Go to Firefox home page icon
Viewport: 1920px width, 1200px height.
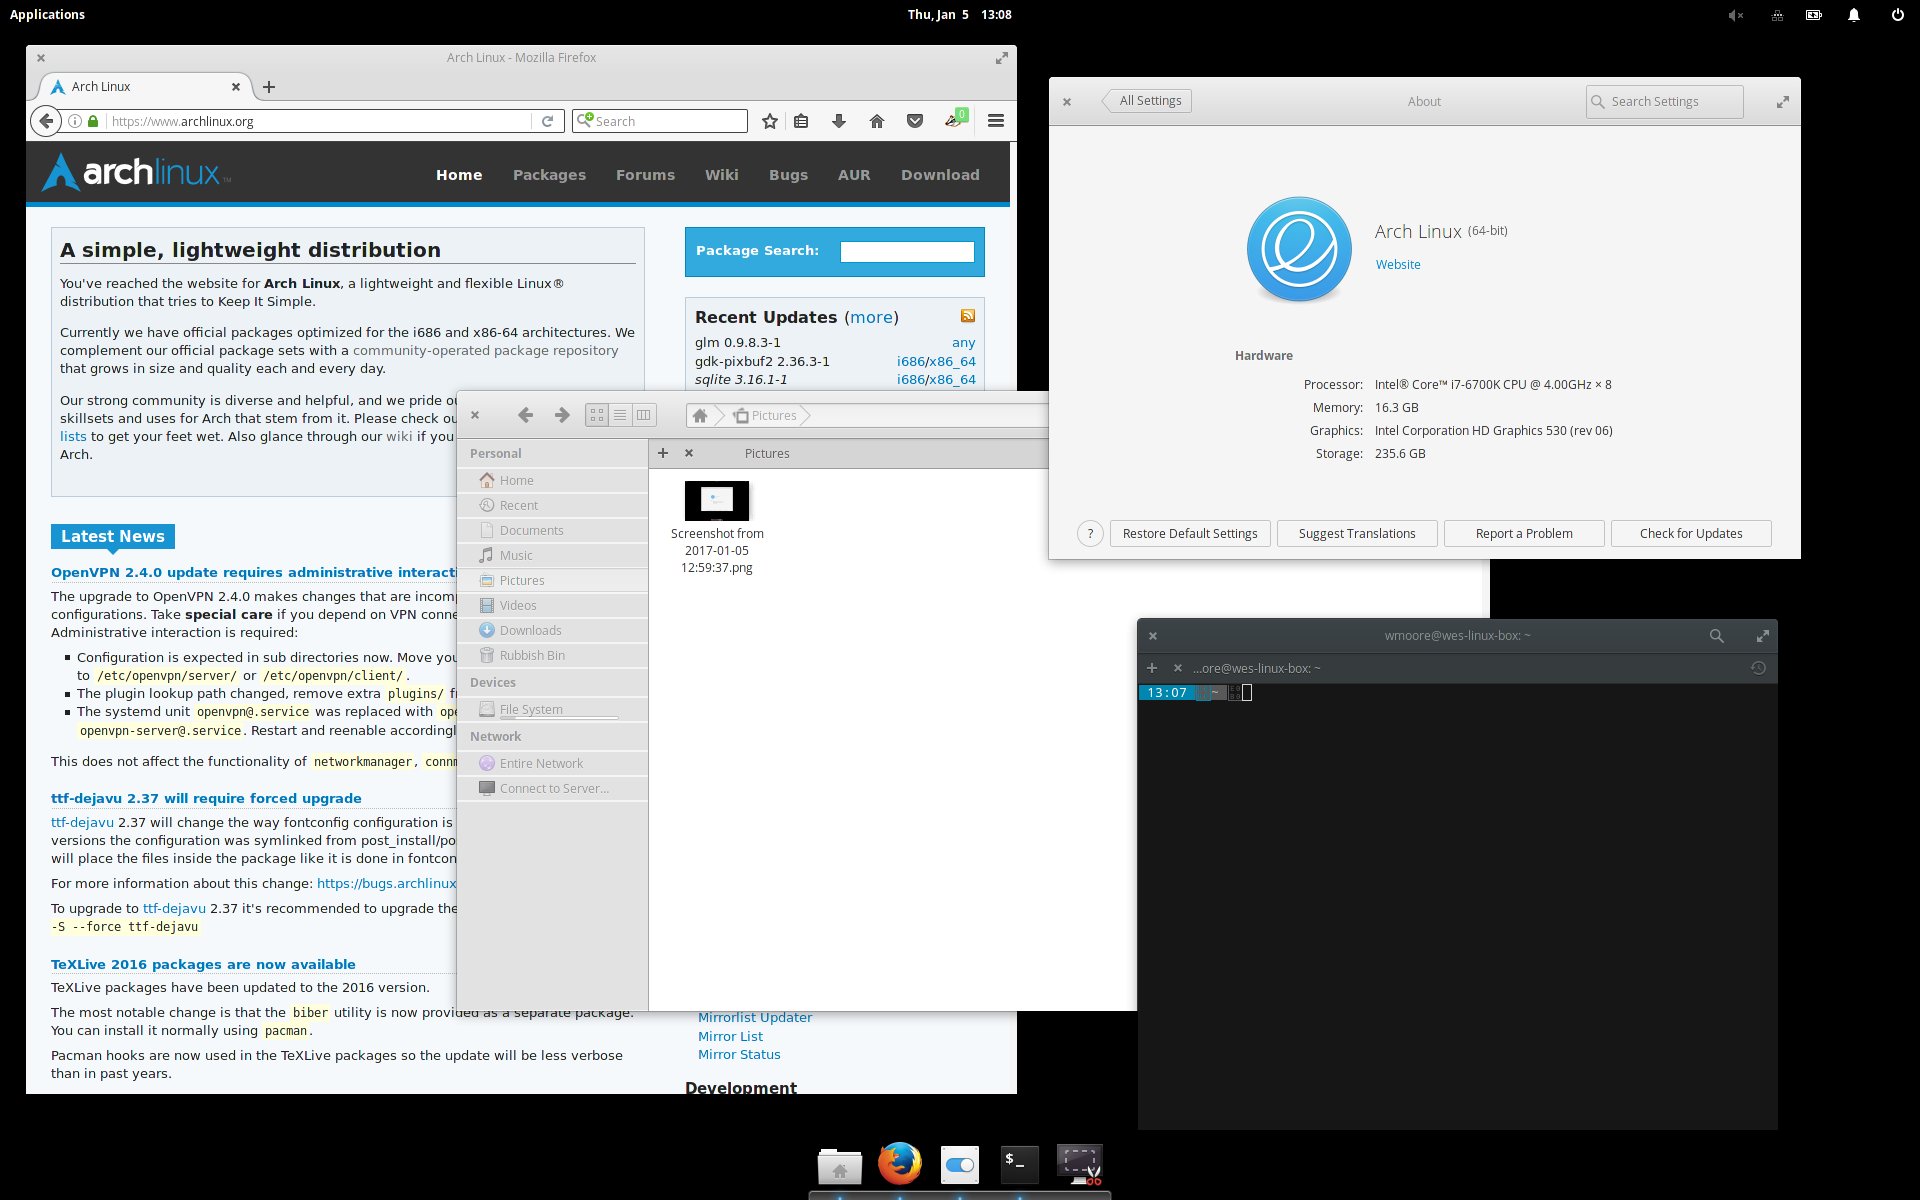tap(877, 121)
